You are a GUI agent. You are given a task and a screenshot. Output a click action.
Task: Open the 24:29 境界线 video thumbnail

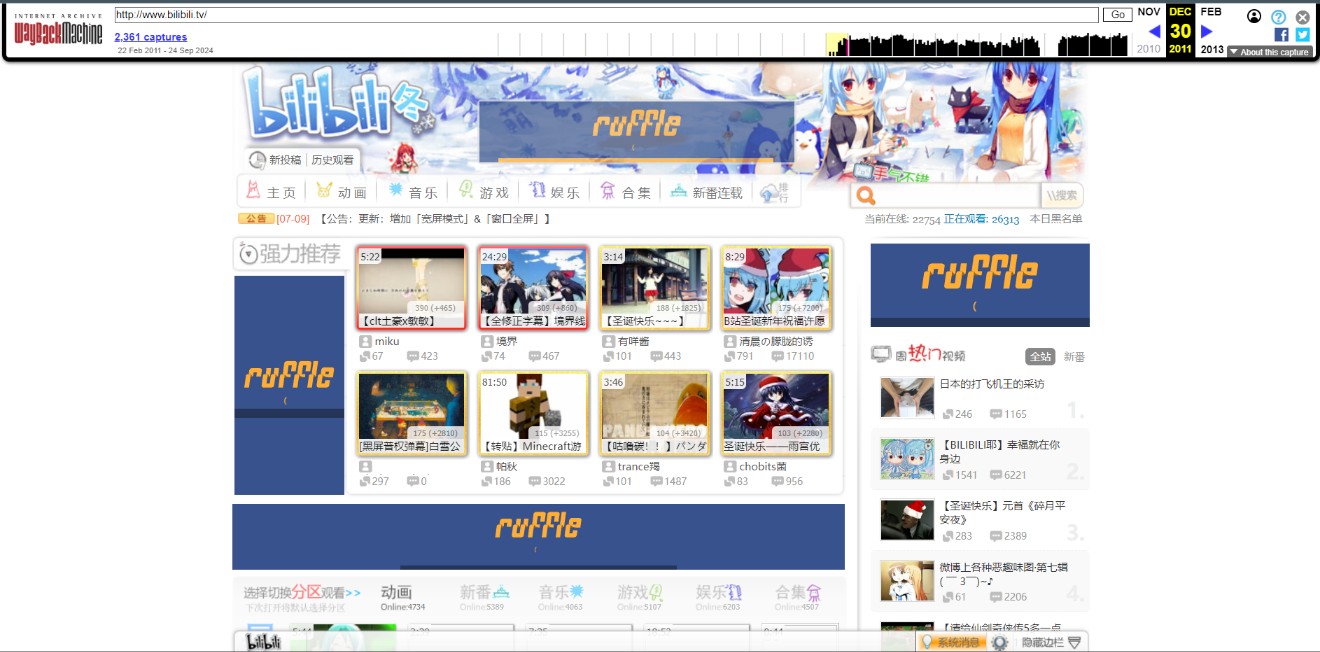tap(533, 288)
